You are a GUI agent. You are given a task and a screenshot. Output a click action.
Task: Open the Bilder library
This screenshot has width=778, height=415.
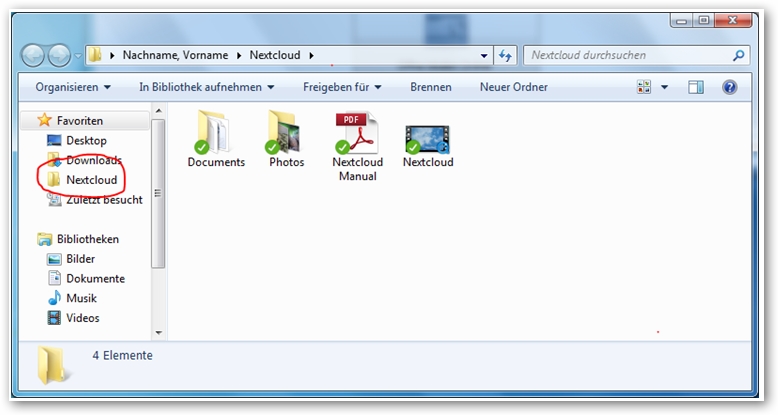click(80, 259)
